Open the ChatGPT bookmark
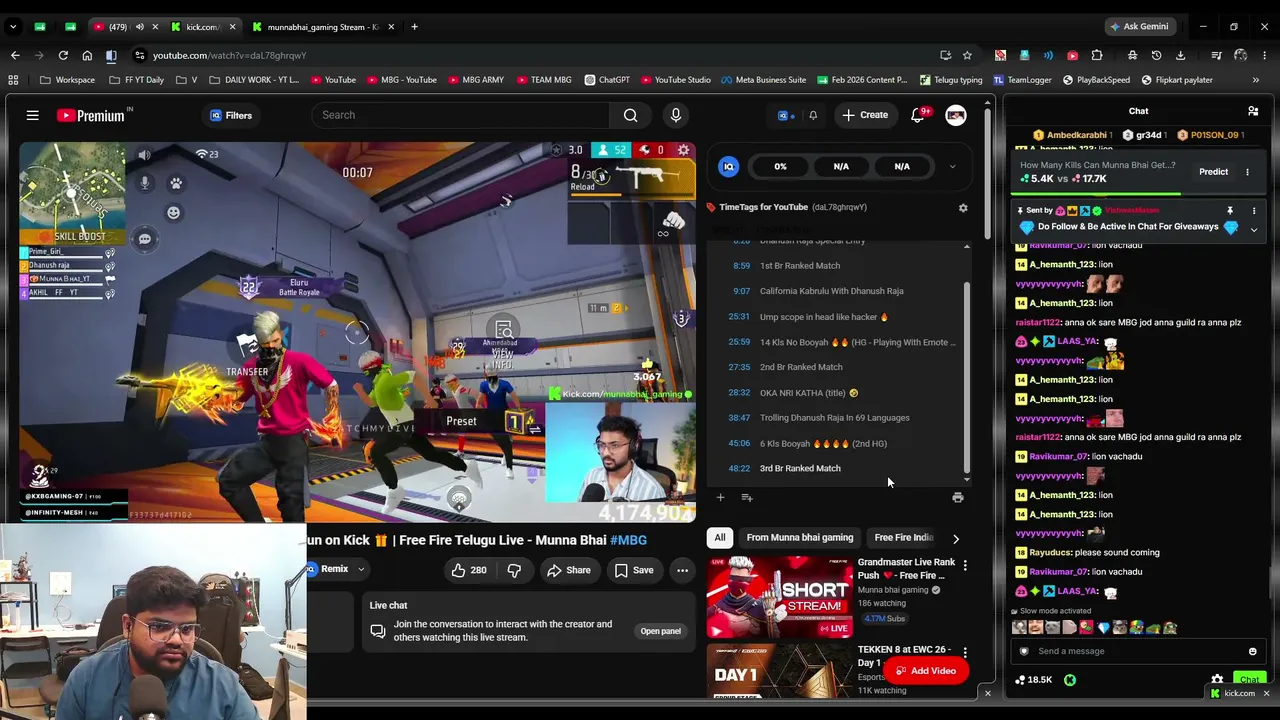 pos(606,80)
